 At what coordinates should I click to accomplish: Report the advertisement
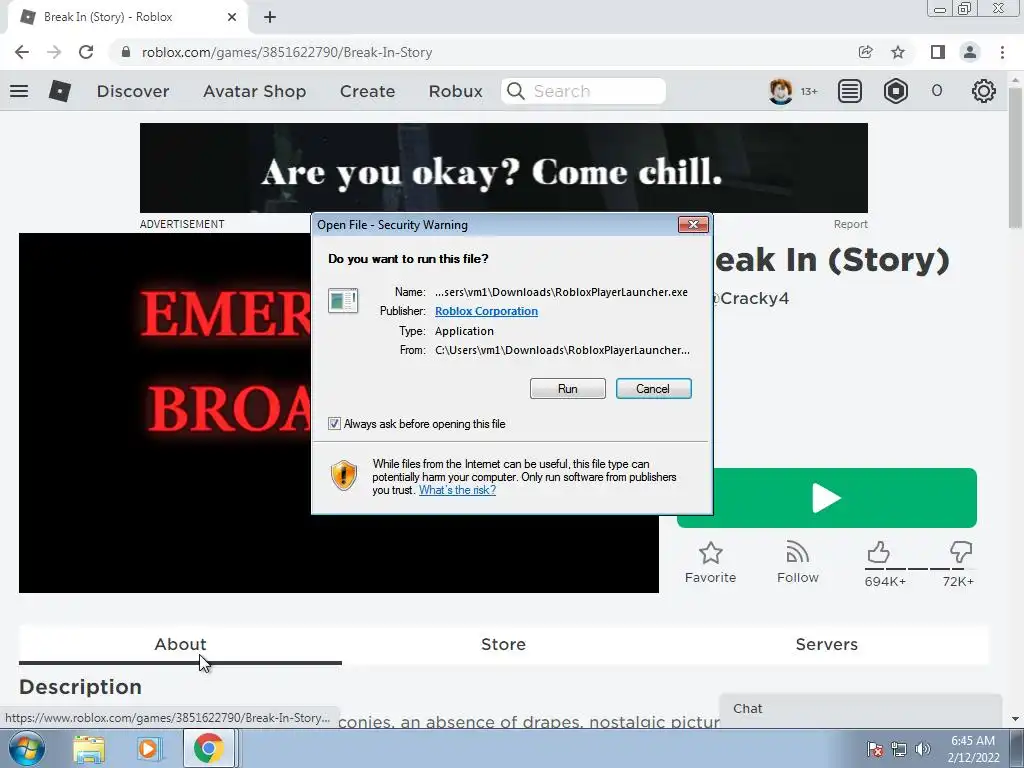[x=850, y=224]
